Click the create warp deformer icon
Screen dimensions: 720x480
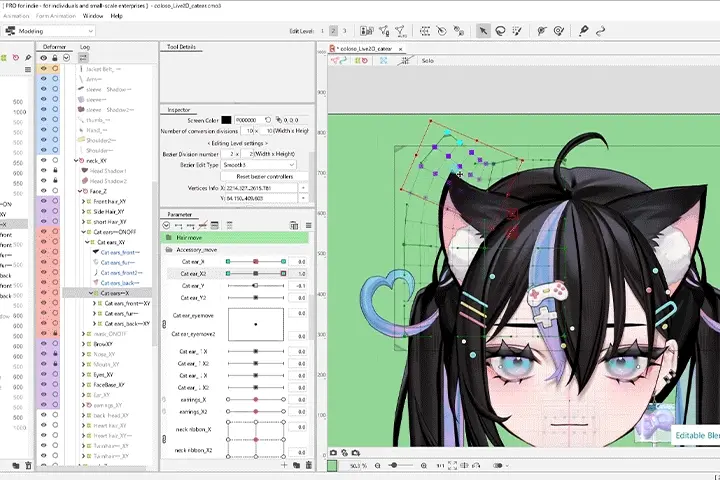[425, 31]
